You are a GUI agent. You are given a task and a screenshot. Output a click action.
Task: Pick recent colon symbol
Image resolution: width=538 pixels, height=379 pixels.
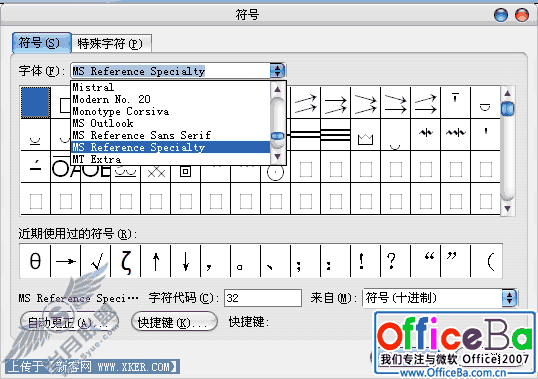[x=336, y=261]
